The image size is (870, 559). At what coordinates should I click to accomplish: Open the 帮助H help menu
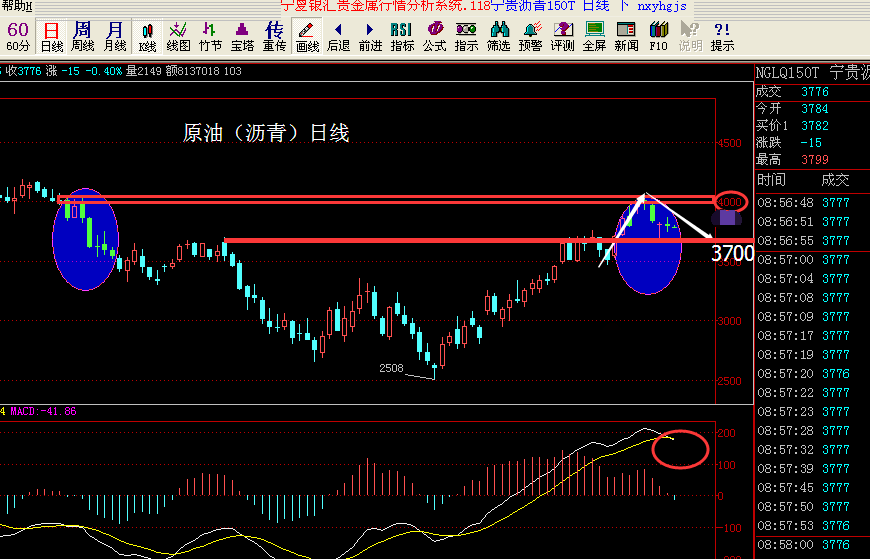pos(17,6)
